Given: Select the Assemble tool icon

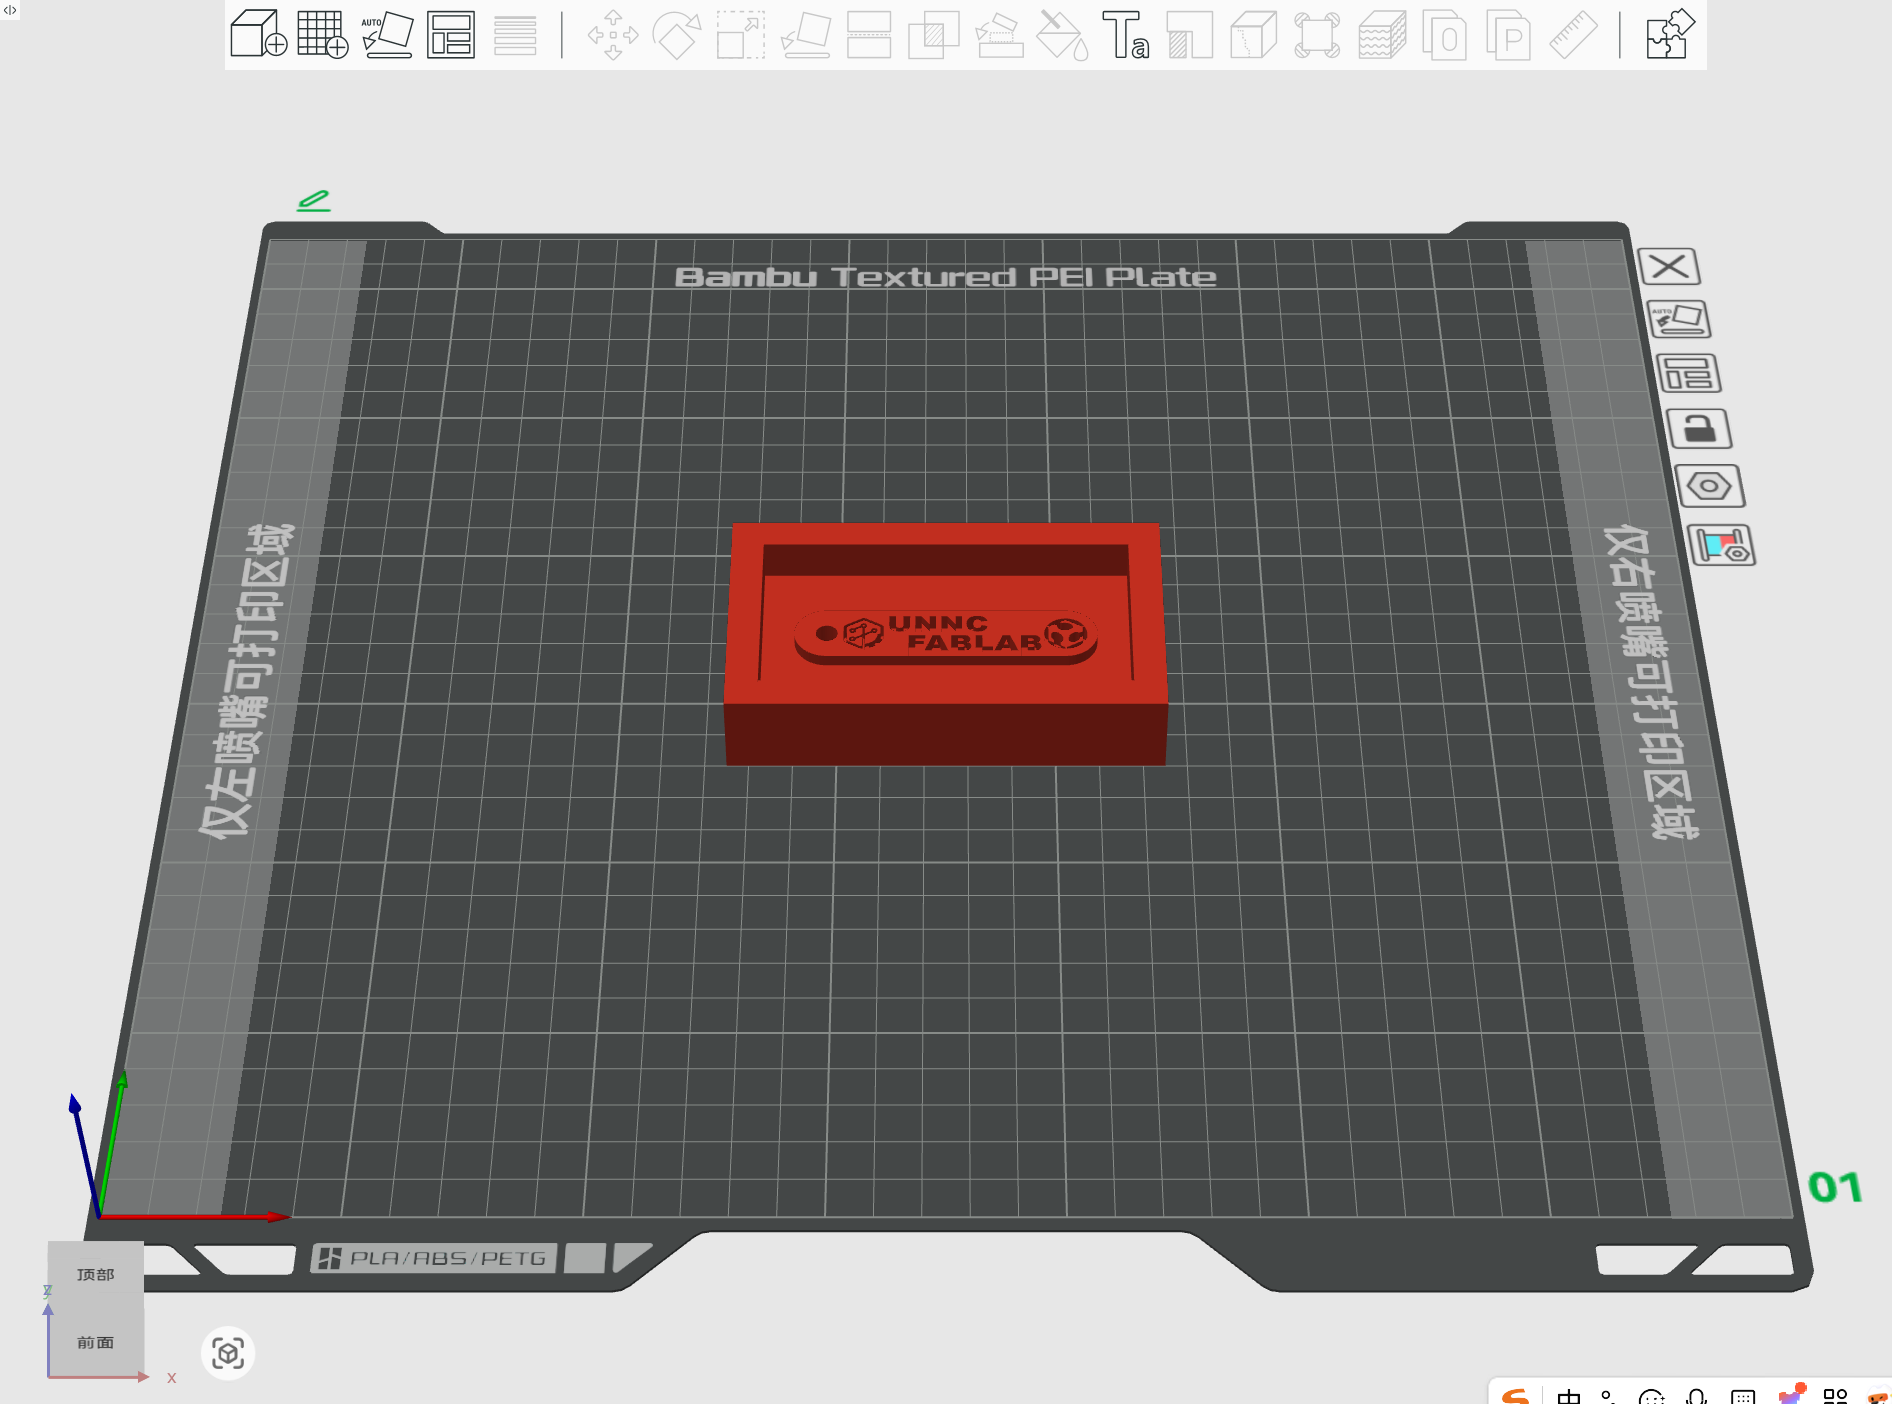Looking at the screenshot, I should tap(999, 35).
